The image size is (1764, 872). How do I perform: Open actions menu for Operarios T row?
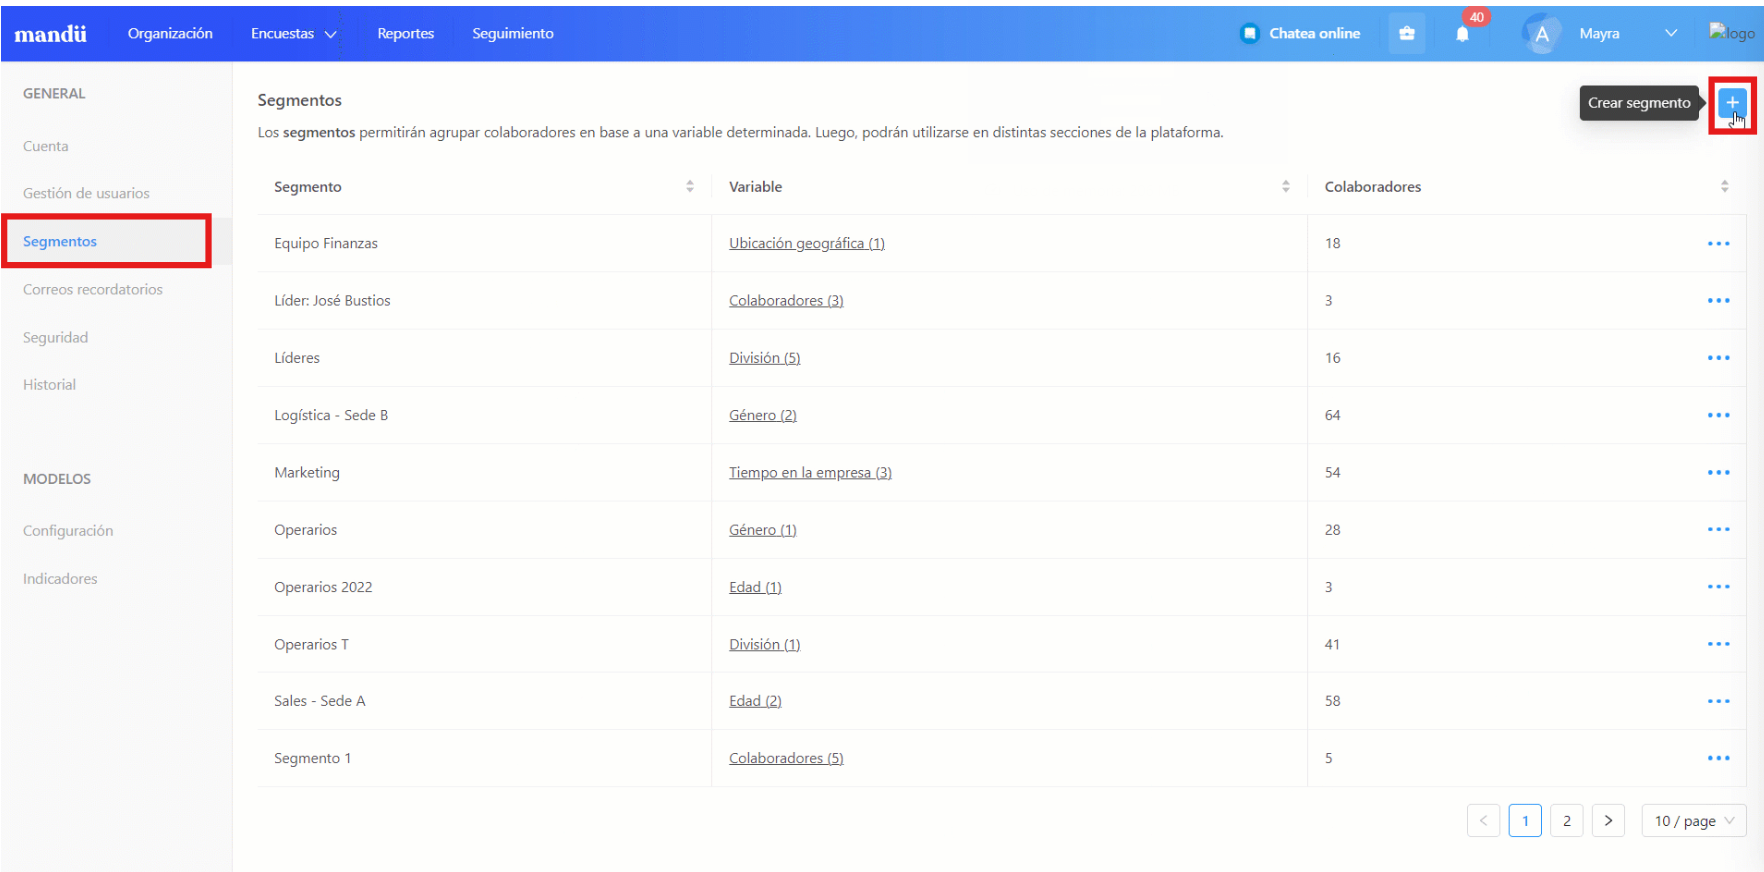[1718, 645]
